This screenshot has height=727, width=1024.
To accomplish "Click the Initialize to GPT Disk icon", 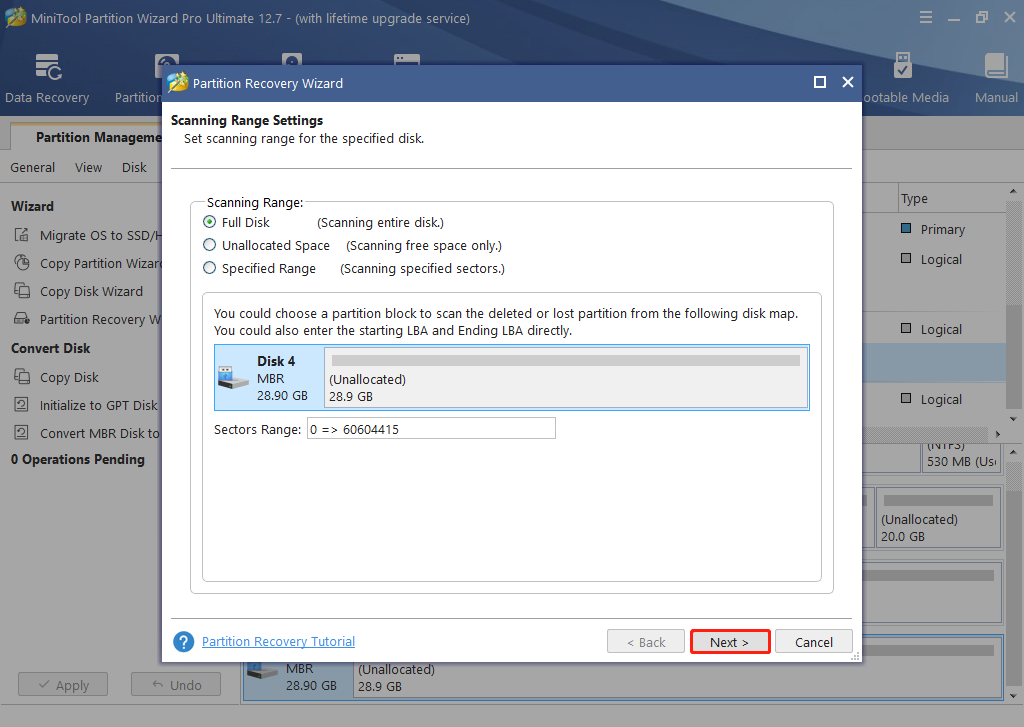I will coord(22,405).
